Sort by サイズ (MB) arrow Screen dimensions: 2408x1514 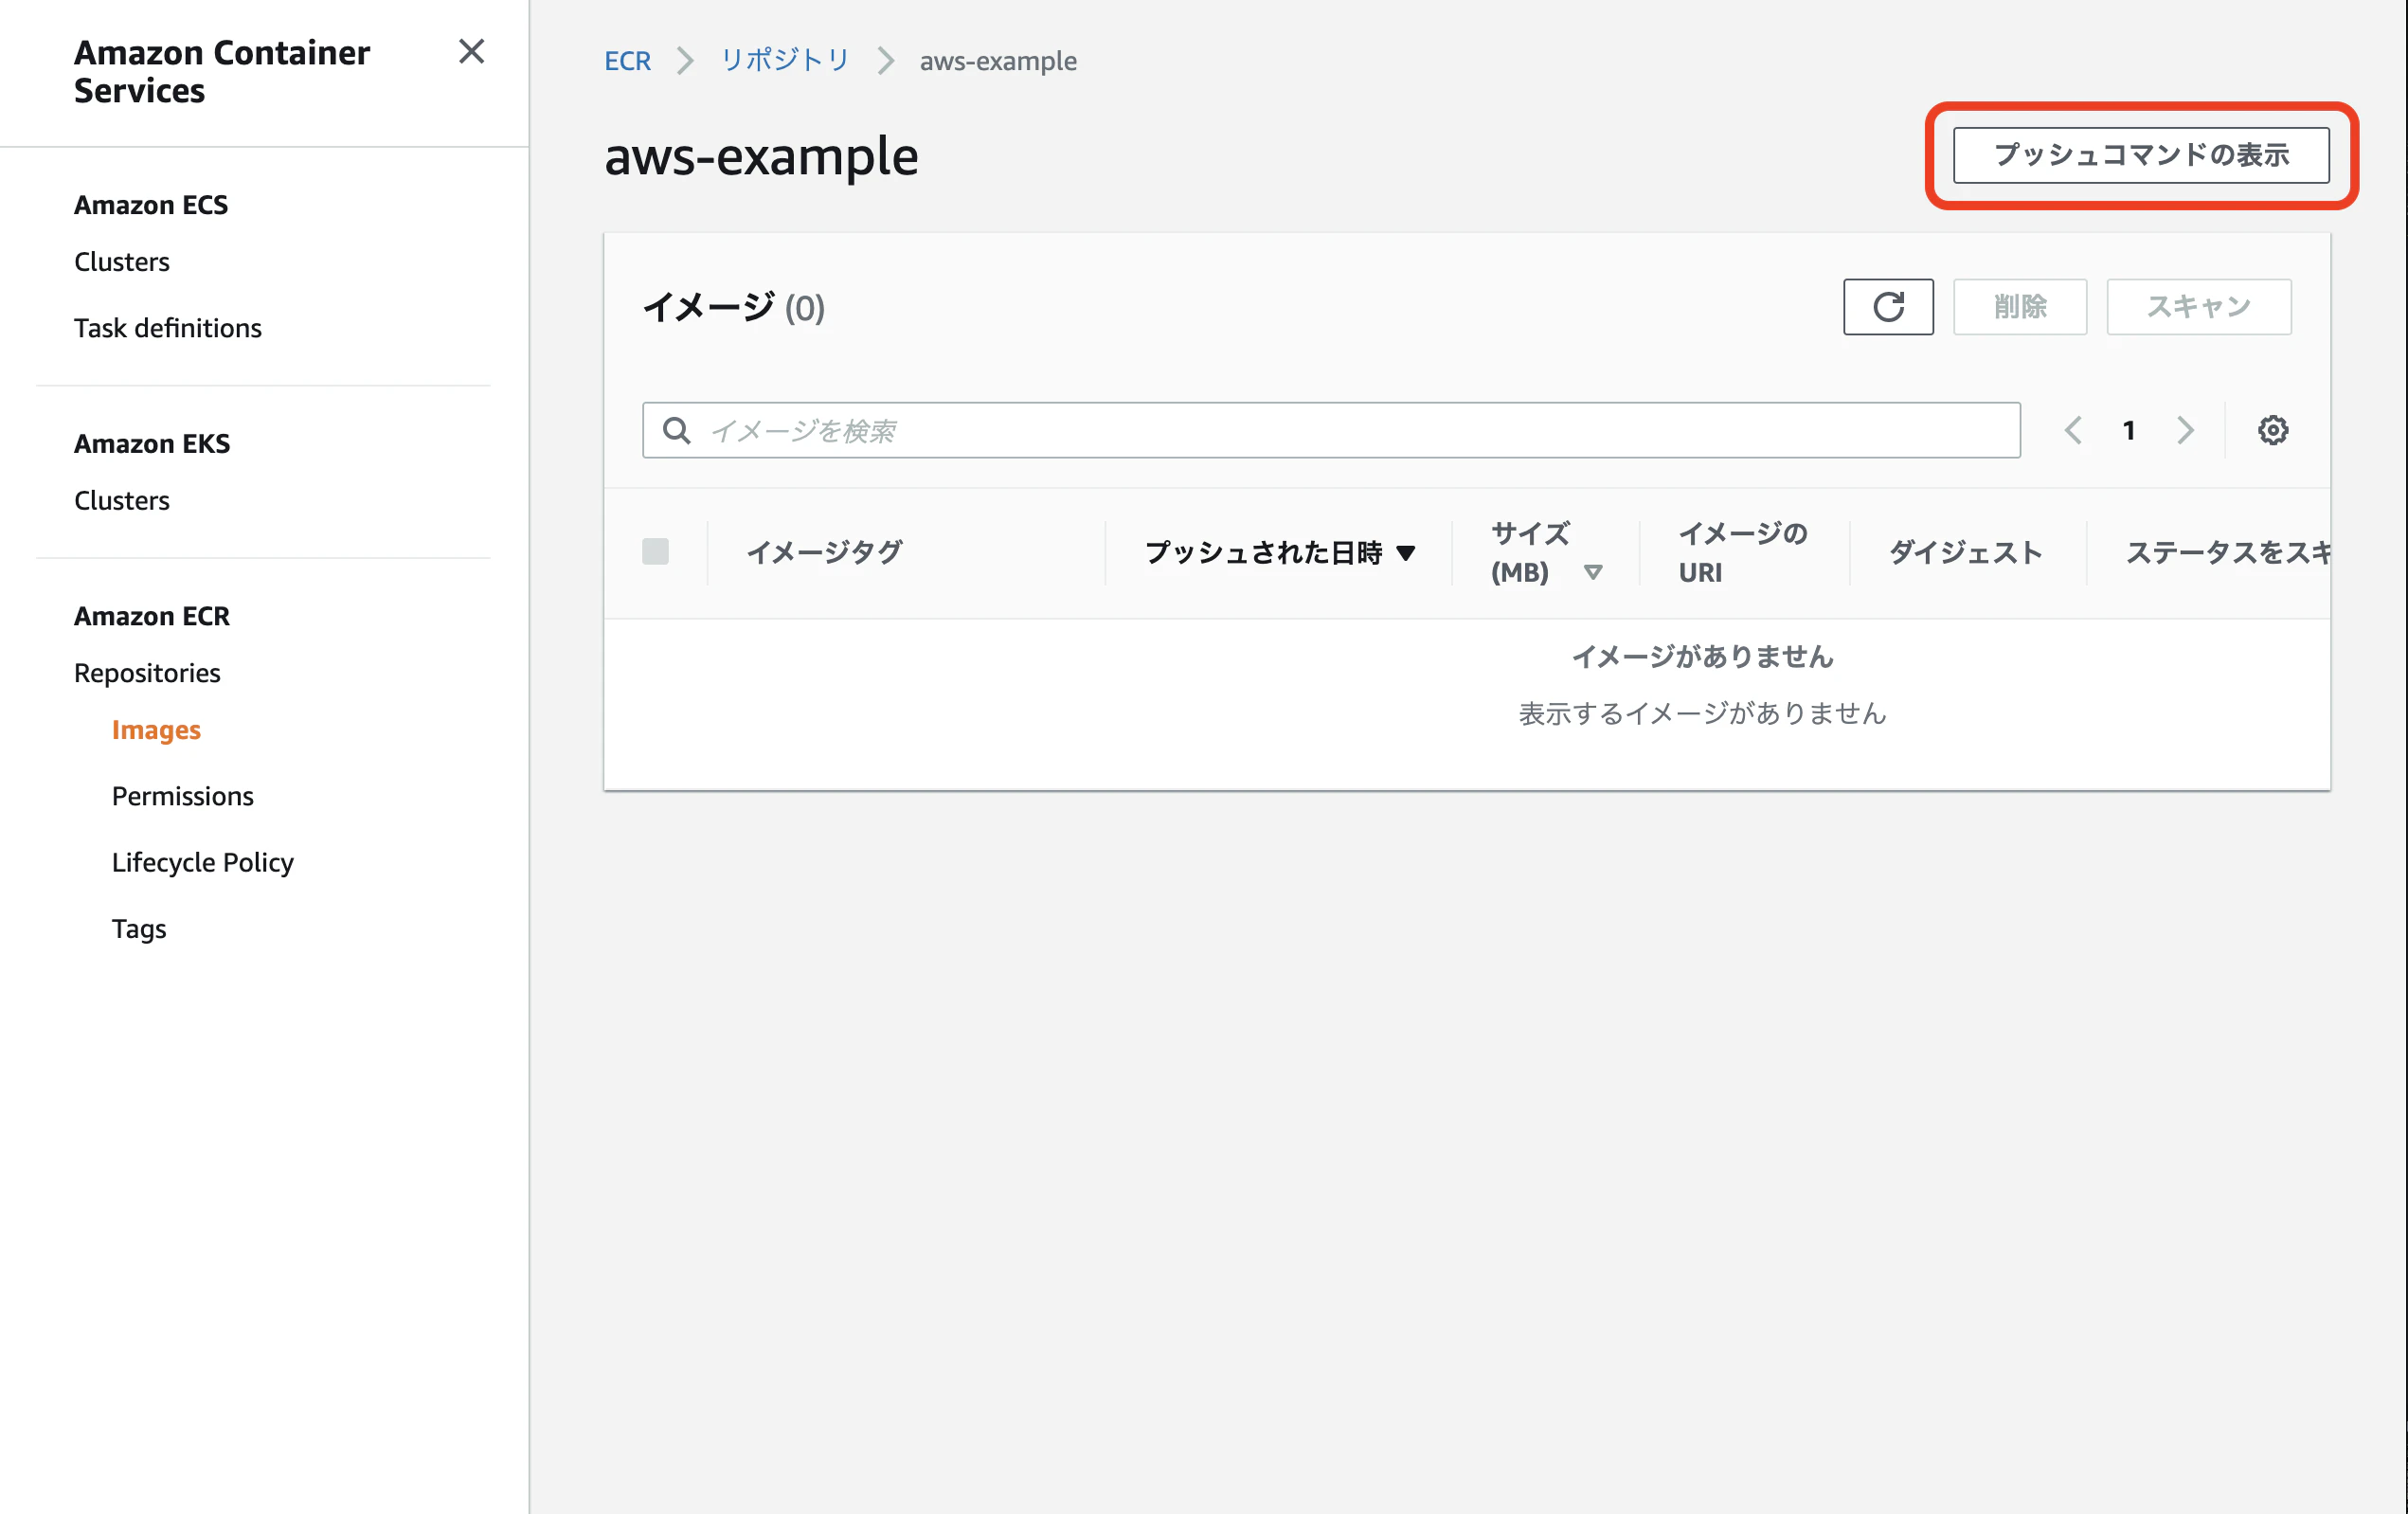tap(1593, 572)
